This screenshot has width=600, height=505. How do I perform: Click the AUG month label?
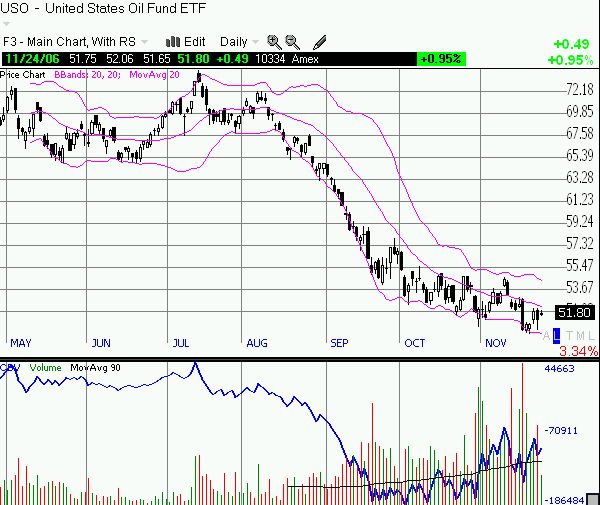257,343
